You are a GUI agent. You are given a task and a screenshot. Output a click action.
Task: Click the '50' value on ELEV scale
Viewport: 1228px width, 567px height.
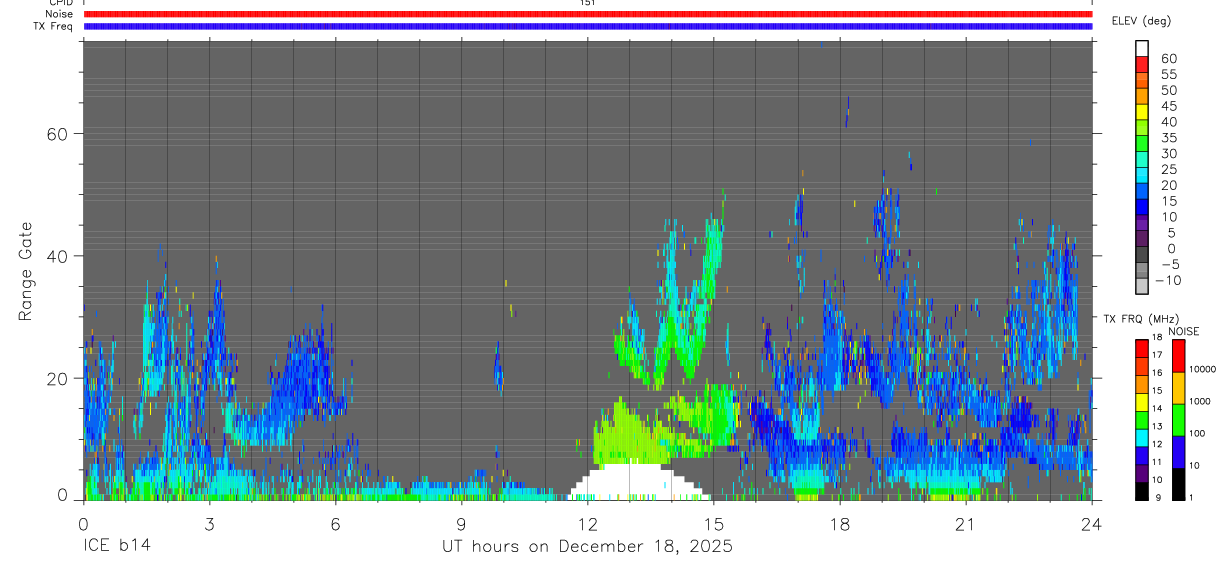click(1168, 90)
